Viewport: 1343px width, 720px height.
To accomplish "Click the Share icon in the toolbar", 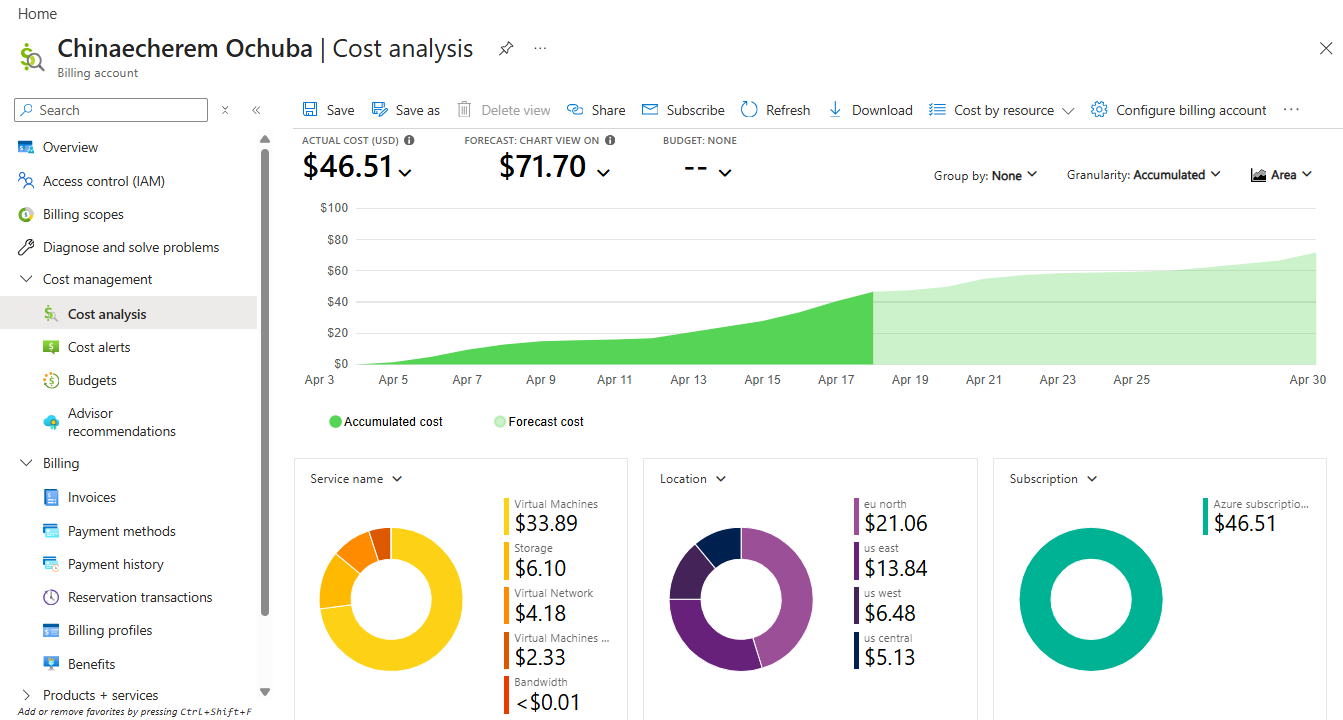I will click(575, 110).
